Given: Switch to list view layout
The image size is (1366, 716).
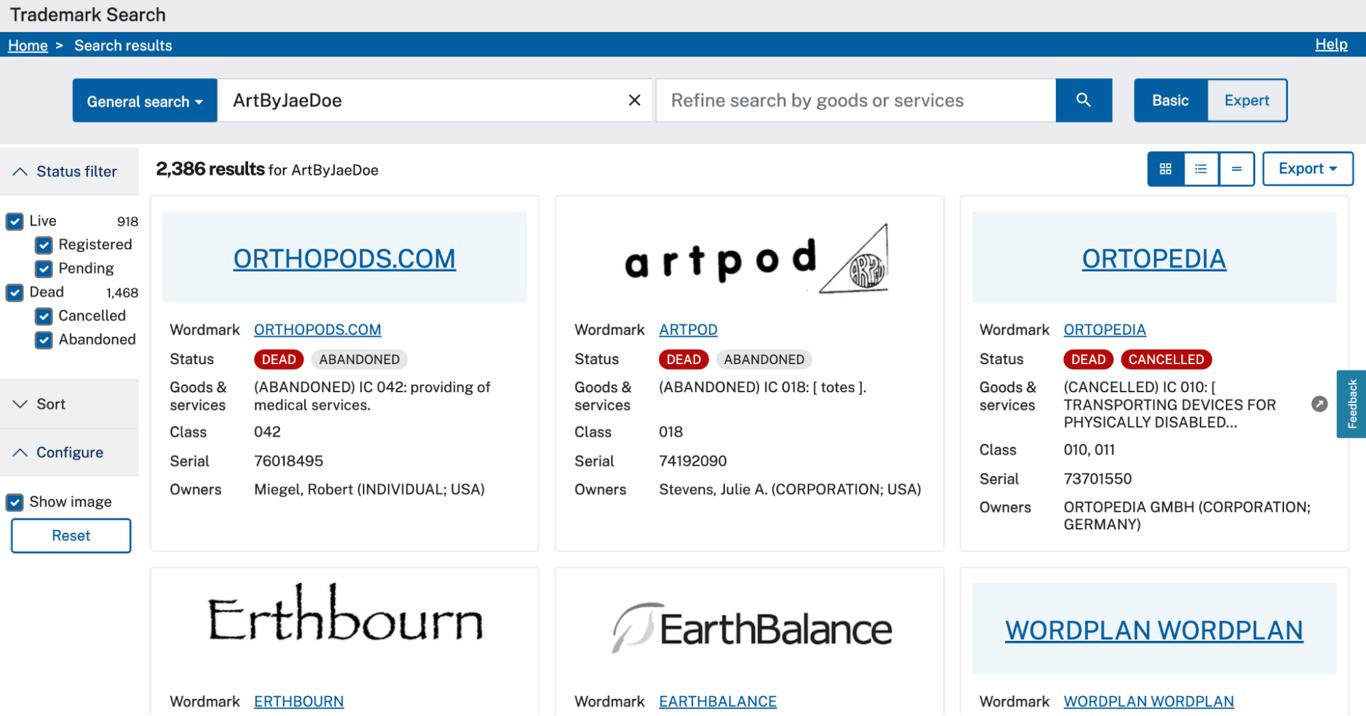Looking at the screenshot, I should click(1201, 169).
